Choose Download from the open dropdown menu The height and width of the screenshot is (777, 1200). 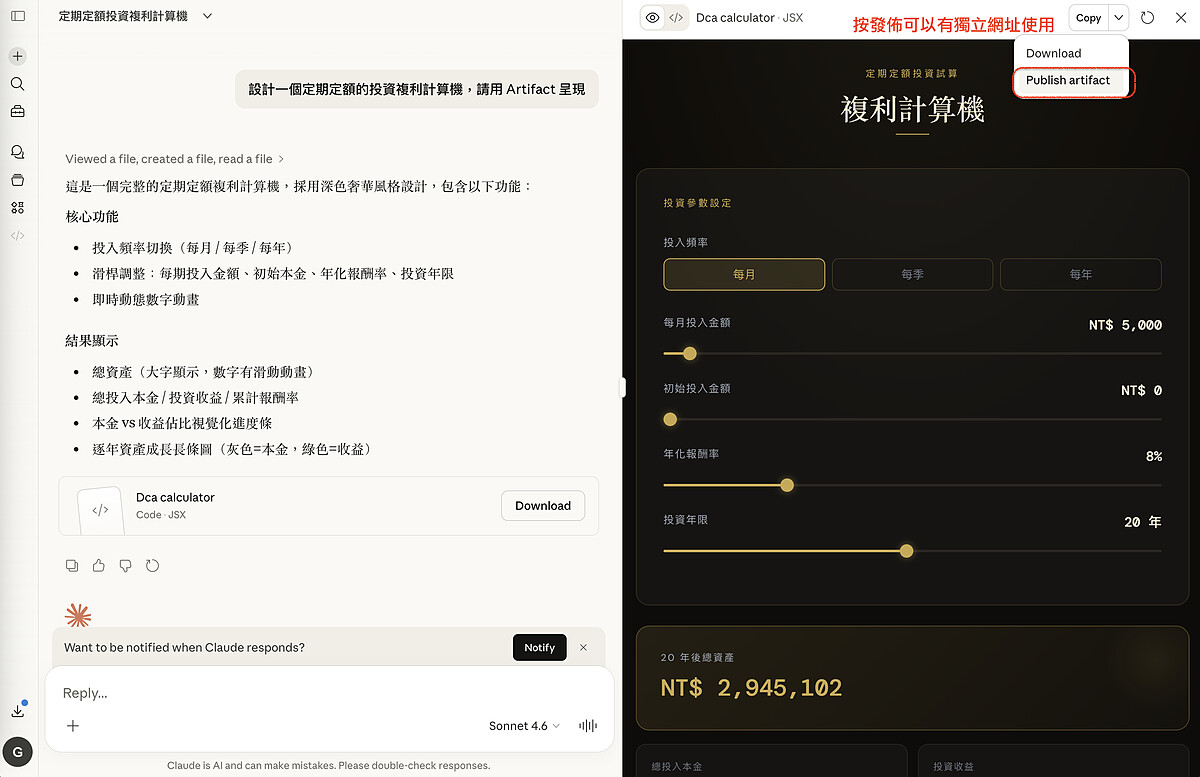click(x=1052, y=53)
